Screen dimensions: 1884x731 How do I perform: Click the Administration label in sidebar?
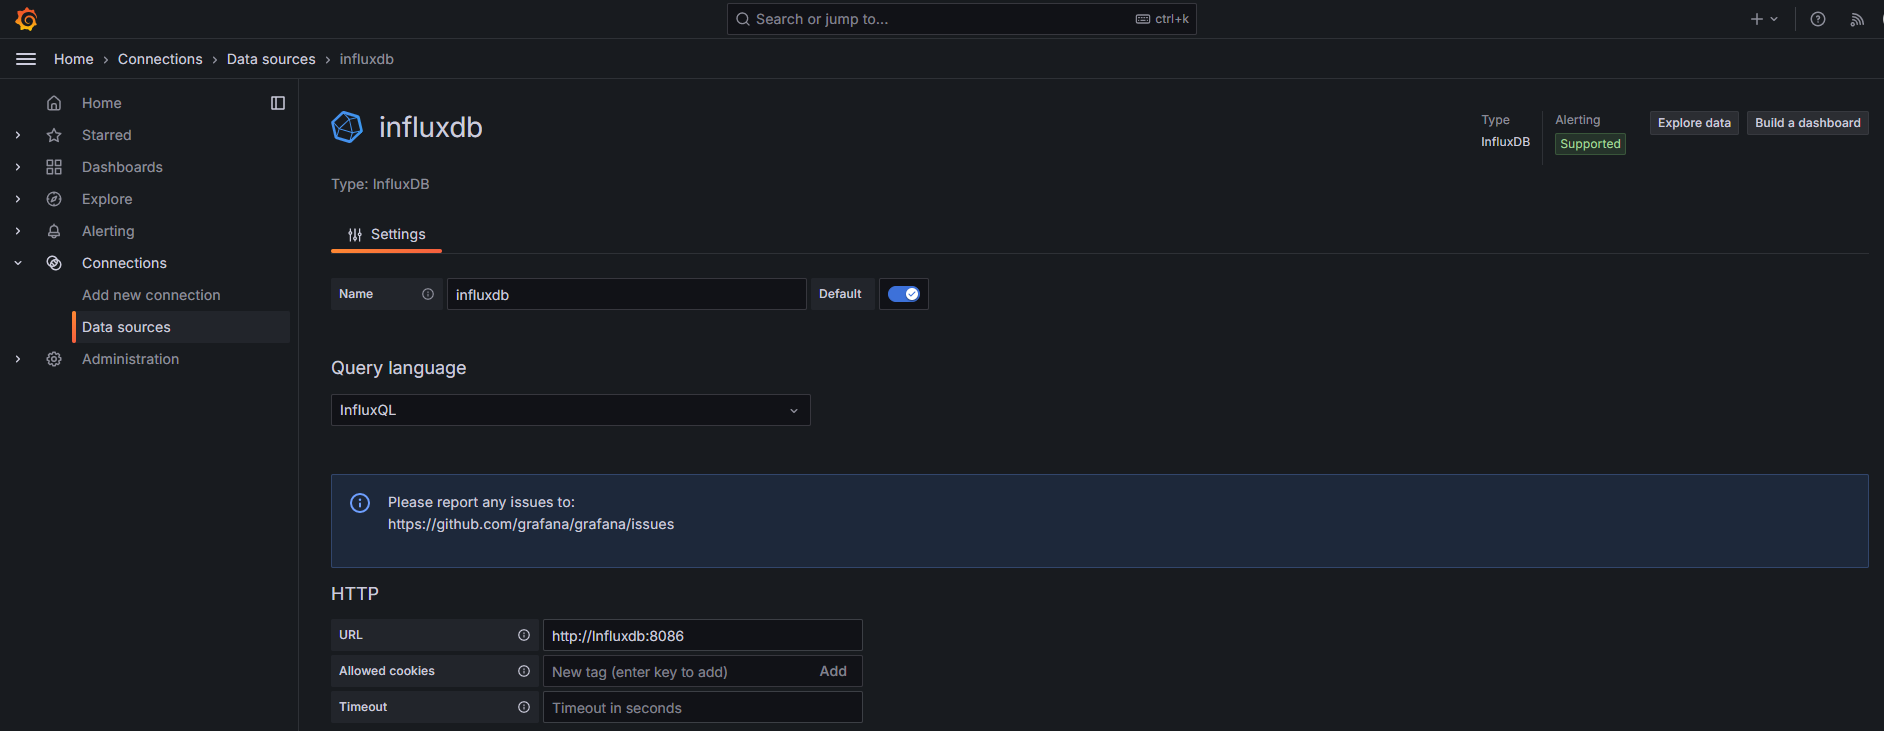pyautogui.click(x=130, y=359)
